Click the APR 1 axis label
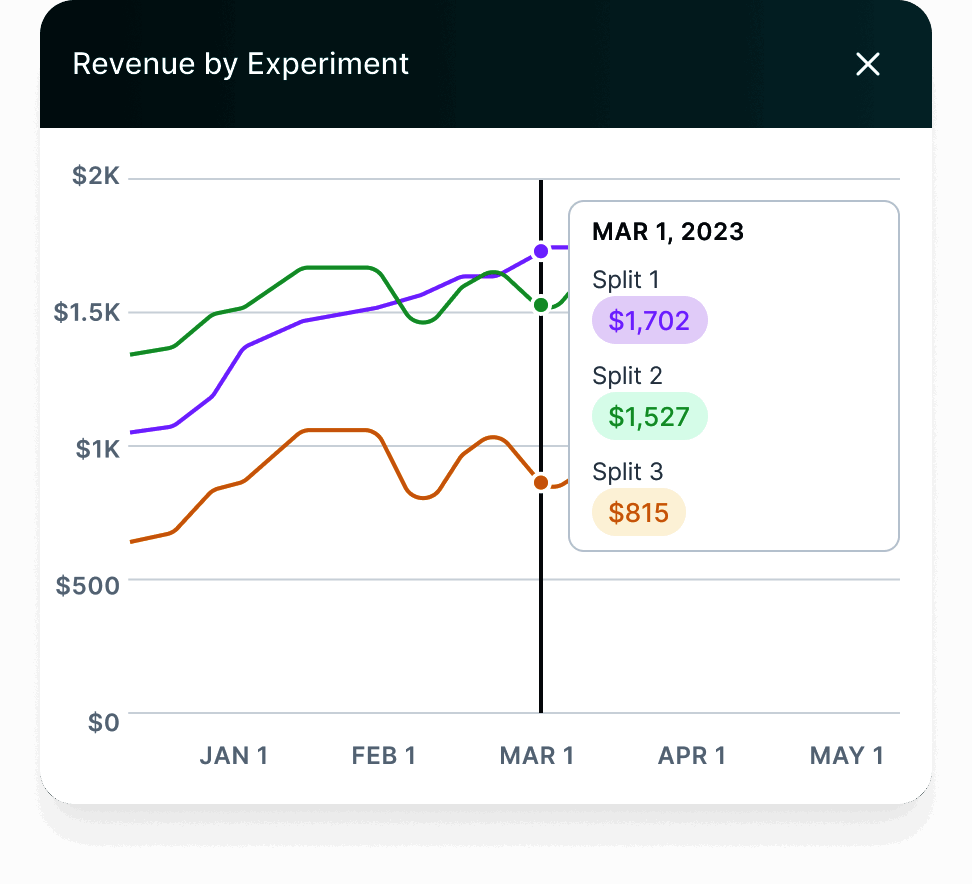The image size is (972, 884). pos(692,755)
